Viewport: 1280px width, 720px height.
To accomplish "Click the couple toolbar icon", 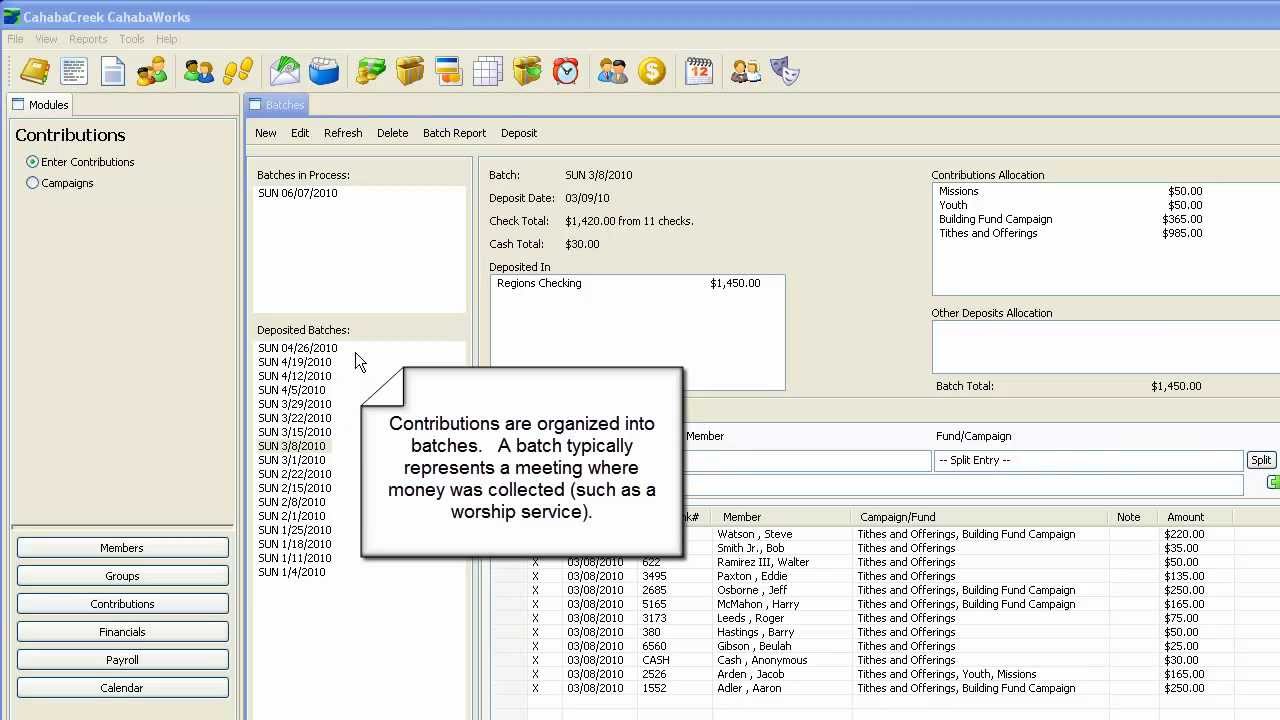I will 746,71.
